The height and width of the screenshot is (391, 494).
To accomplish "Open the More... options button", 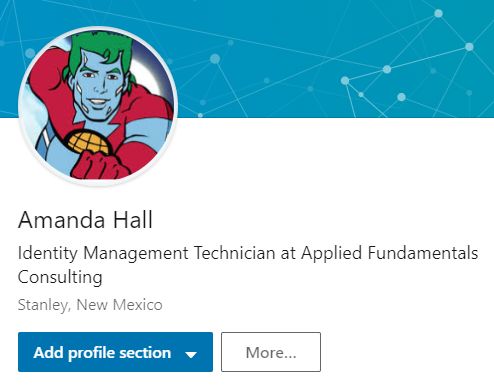I will pyautogui.click(x=271, y=352).
